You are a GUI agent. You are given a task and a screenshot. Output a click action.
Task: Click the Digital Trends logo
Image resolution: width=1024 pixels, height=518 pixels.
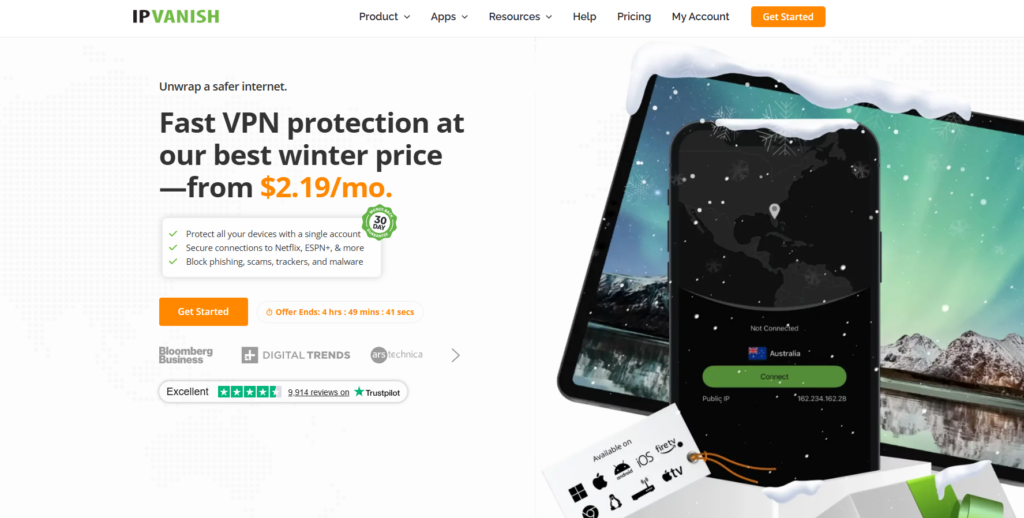296,355
